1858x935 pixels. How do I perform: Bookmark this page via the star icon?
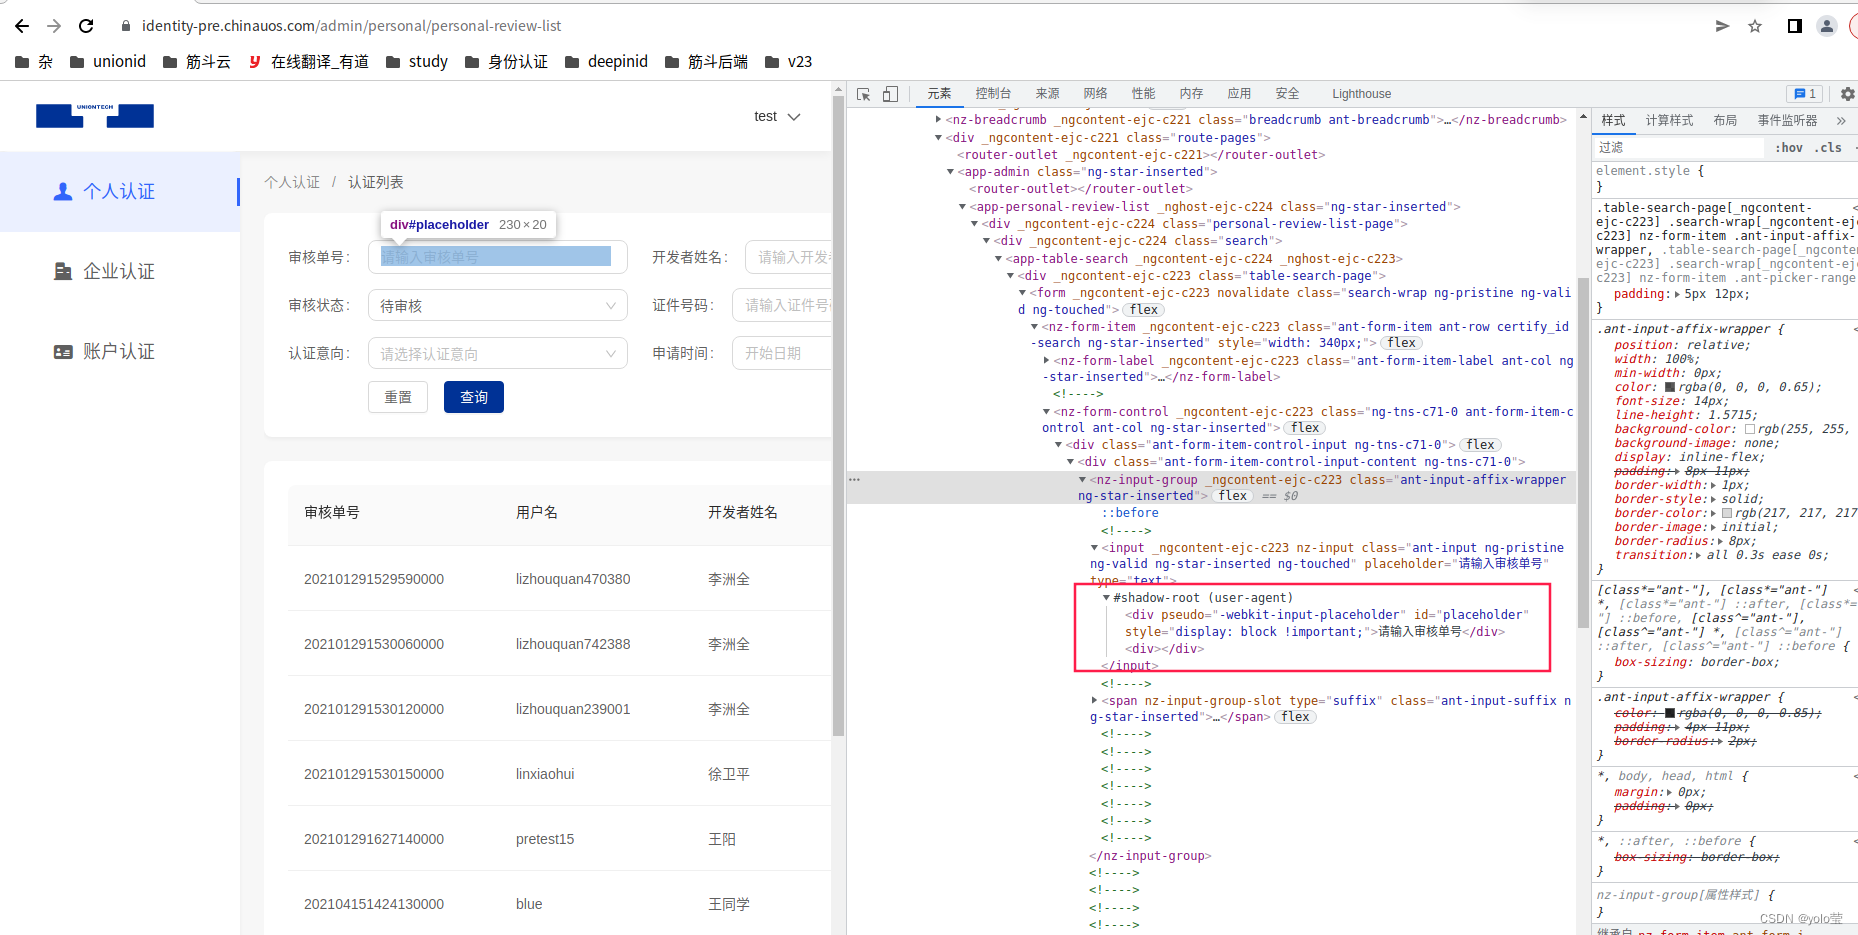coord(1755,26)
